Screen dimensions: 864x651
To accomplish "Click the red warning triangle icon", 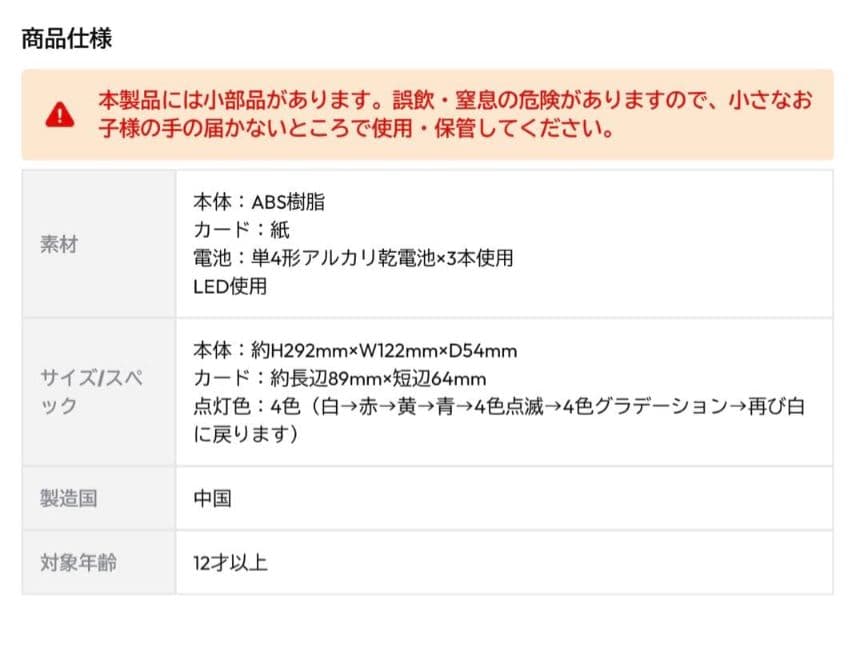I will click(x=60, y=114).
